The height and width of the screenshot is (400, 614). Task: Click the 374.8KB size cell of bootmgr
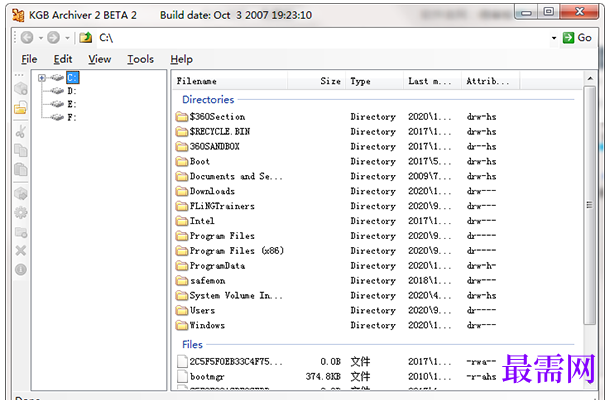(x=323, y=376)
